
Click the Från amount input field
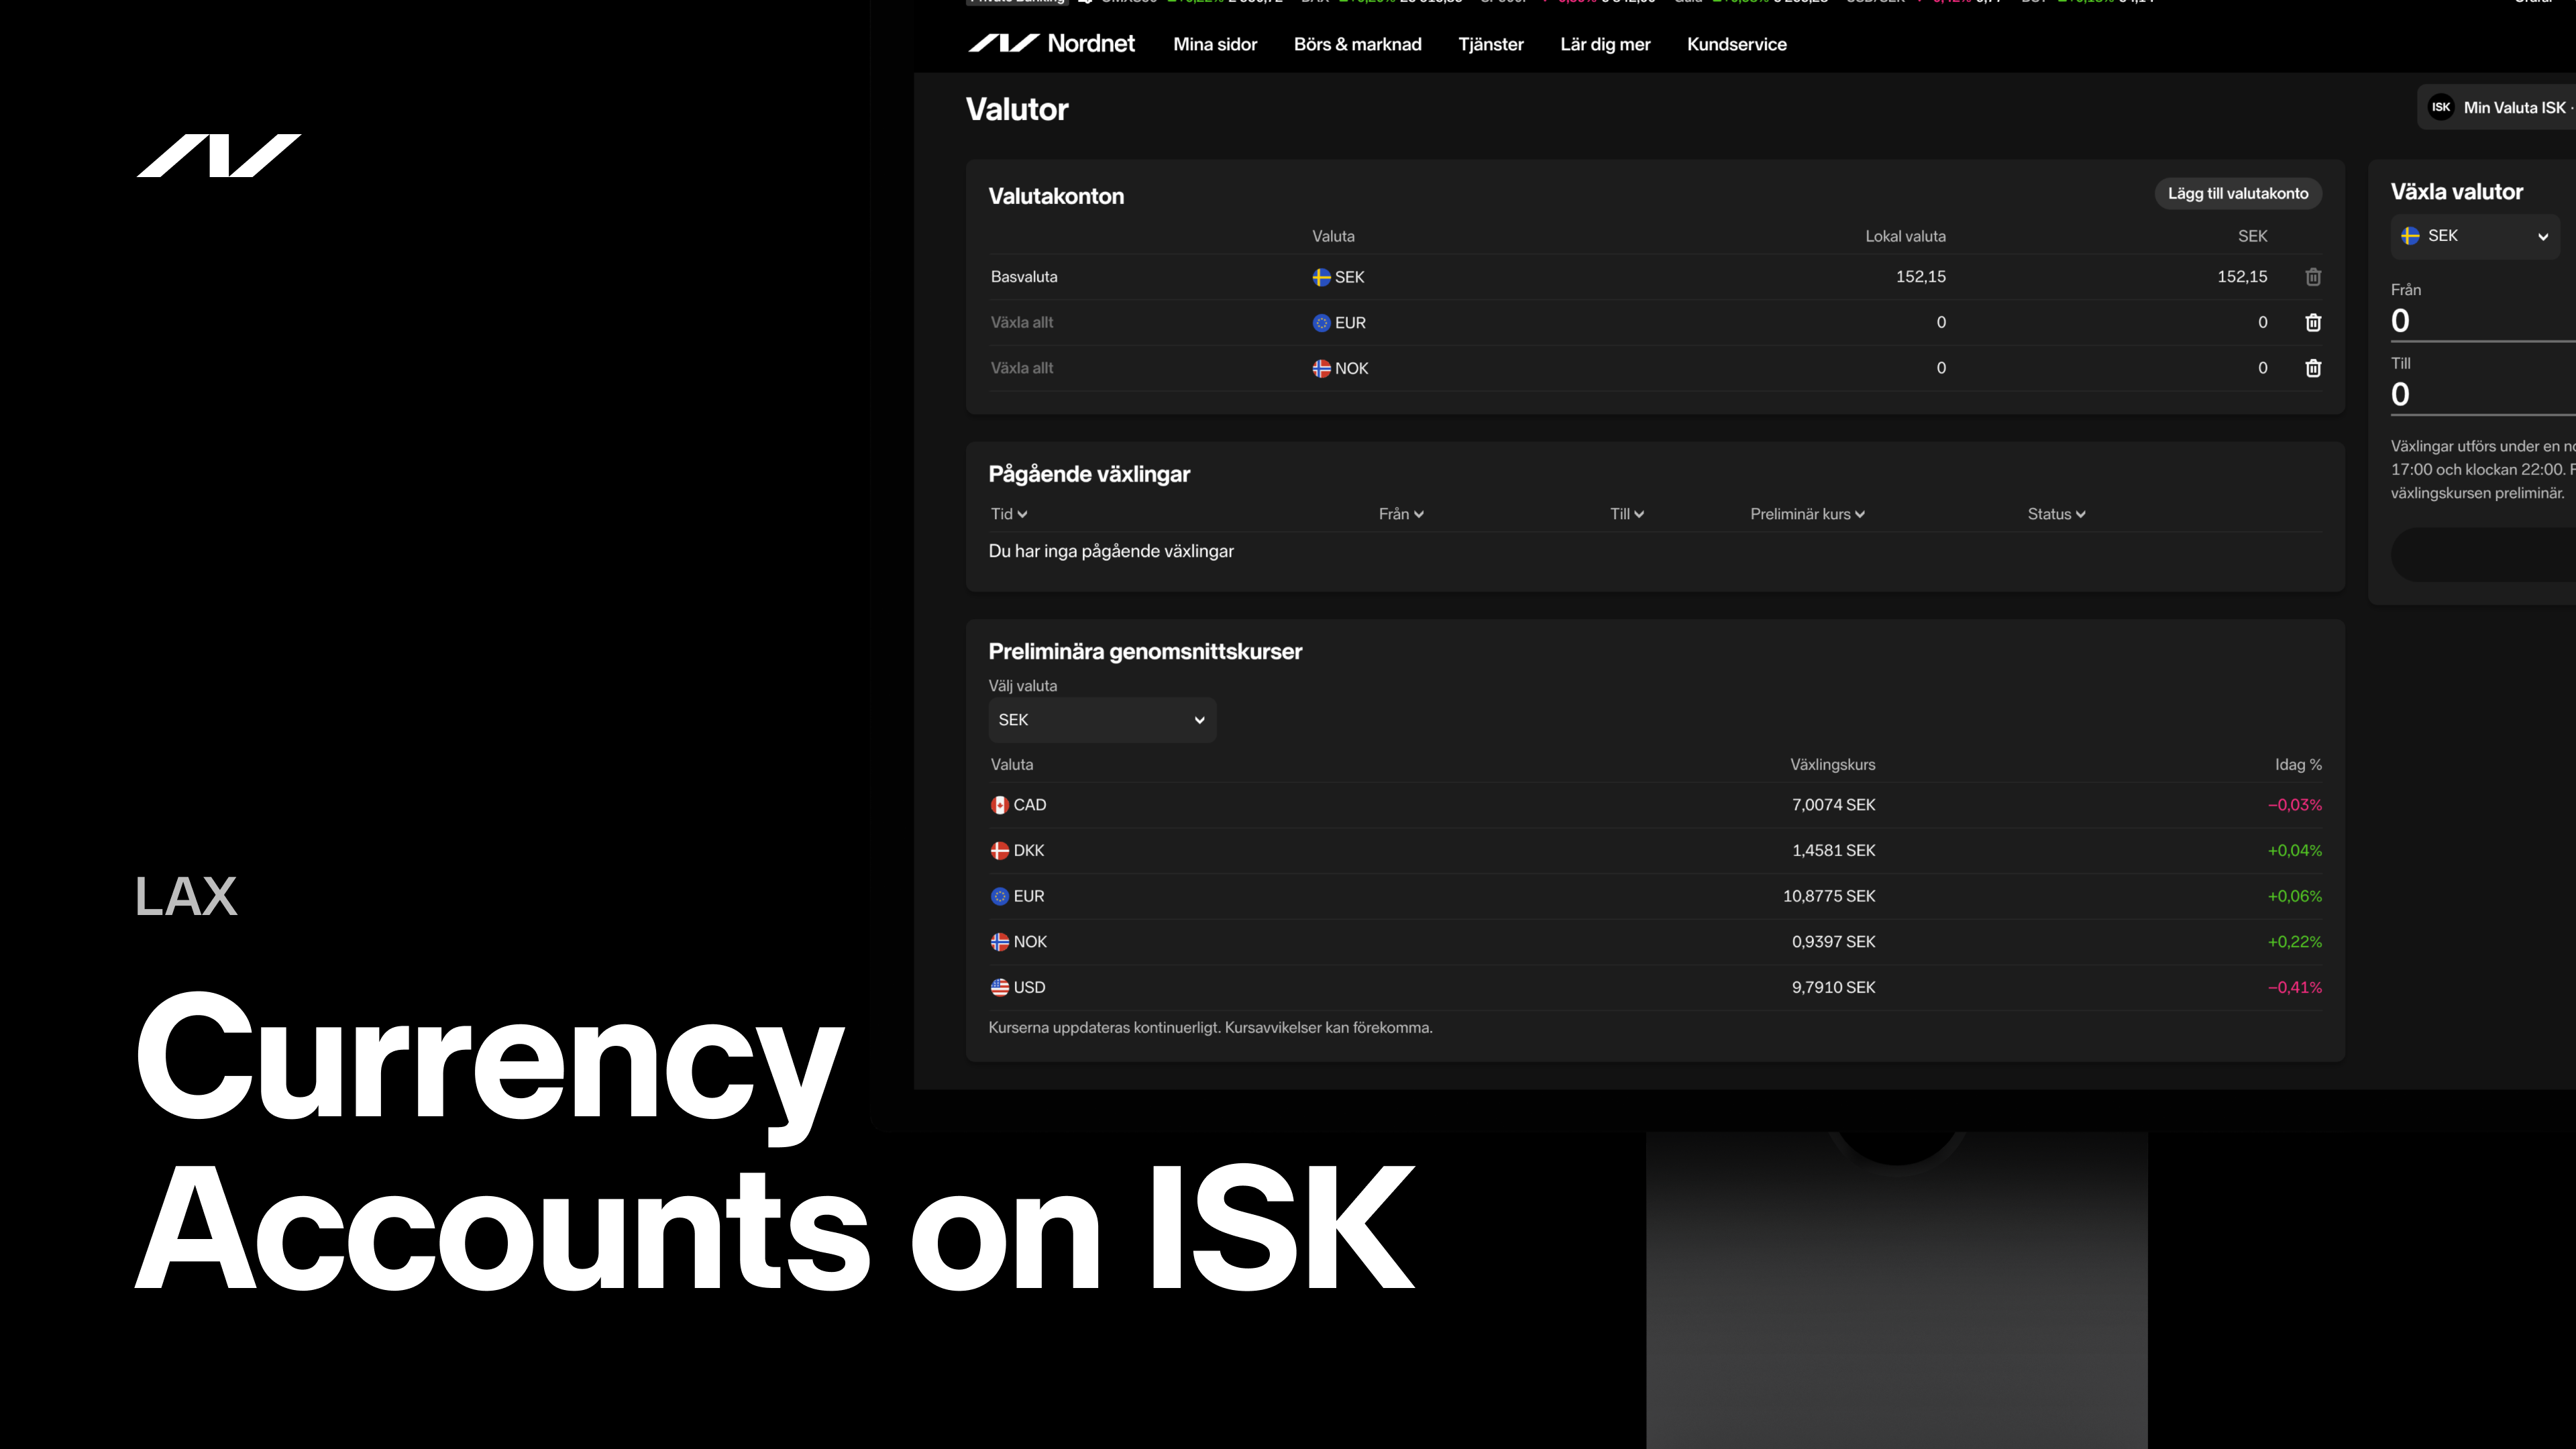2483,321
